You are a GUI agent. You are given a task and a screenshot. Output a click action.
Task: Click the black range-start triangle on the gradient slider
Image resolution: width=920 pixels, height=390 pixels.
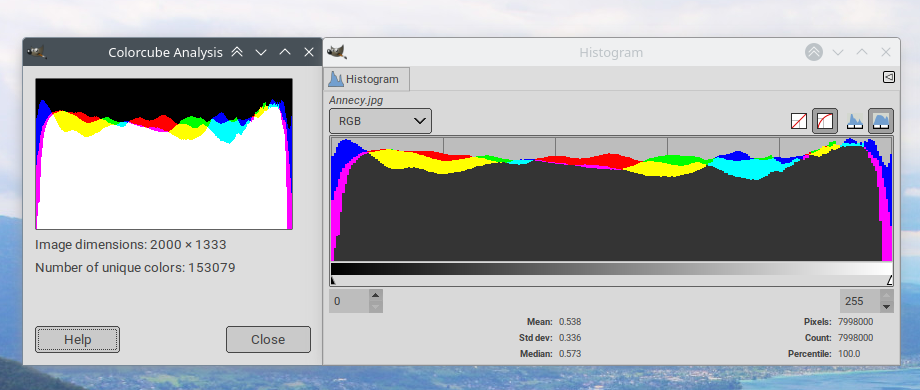coord(333,281)
